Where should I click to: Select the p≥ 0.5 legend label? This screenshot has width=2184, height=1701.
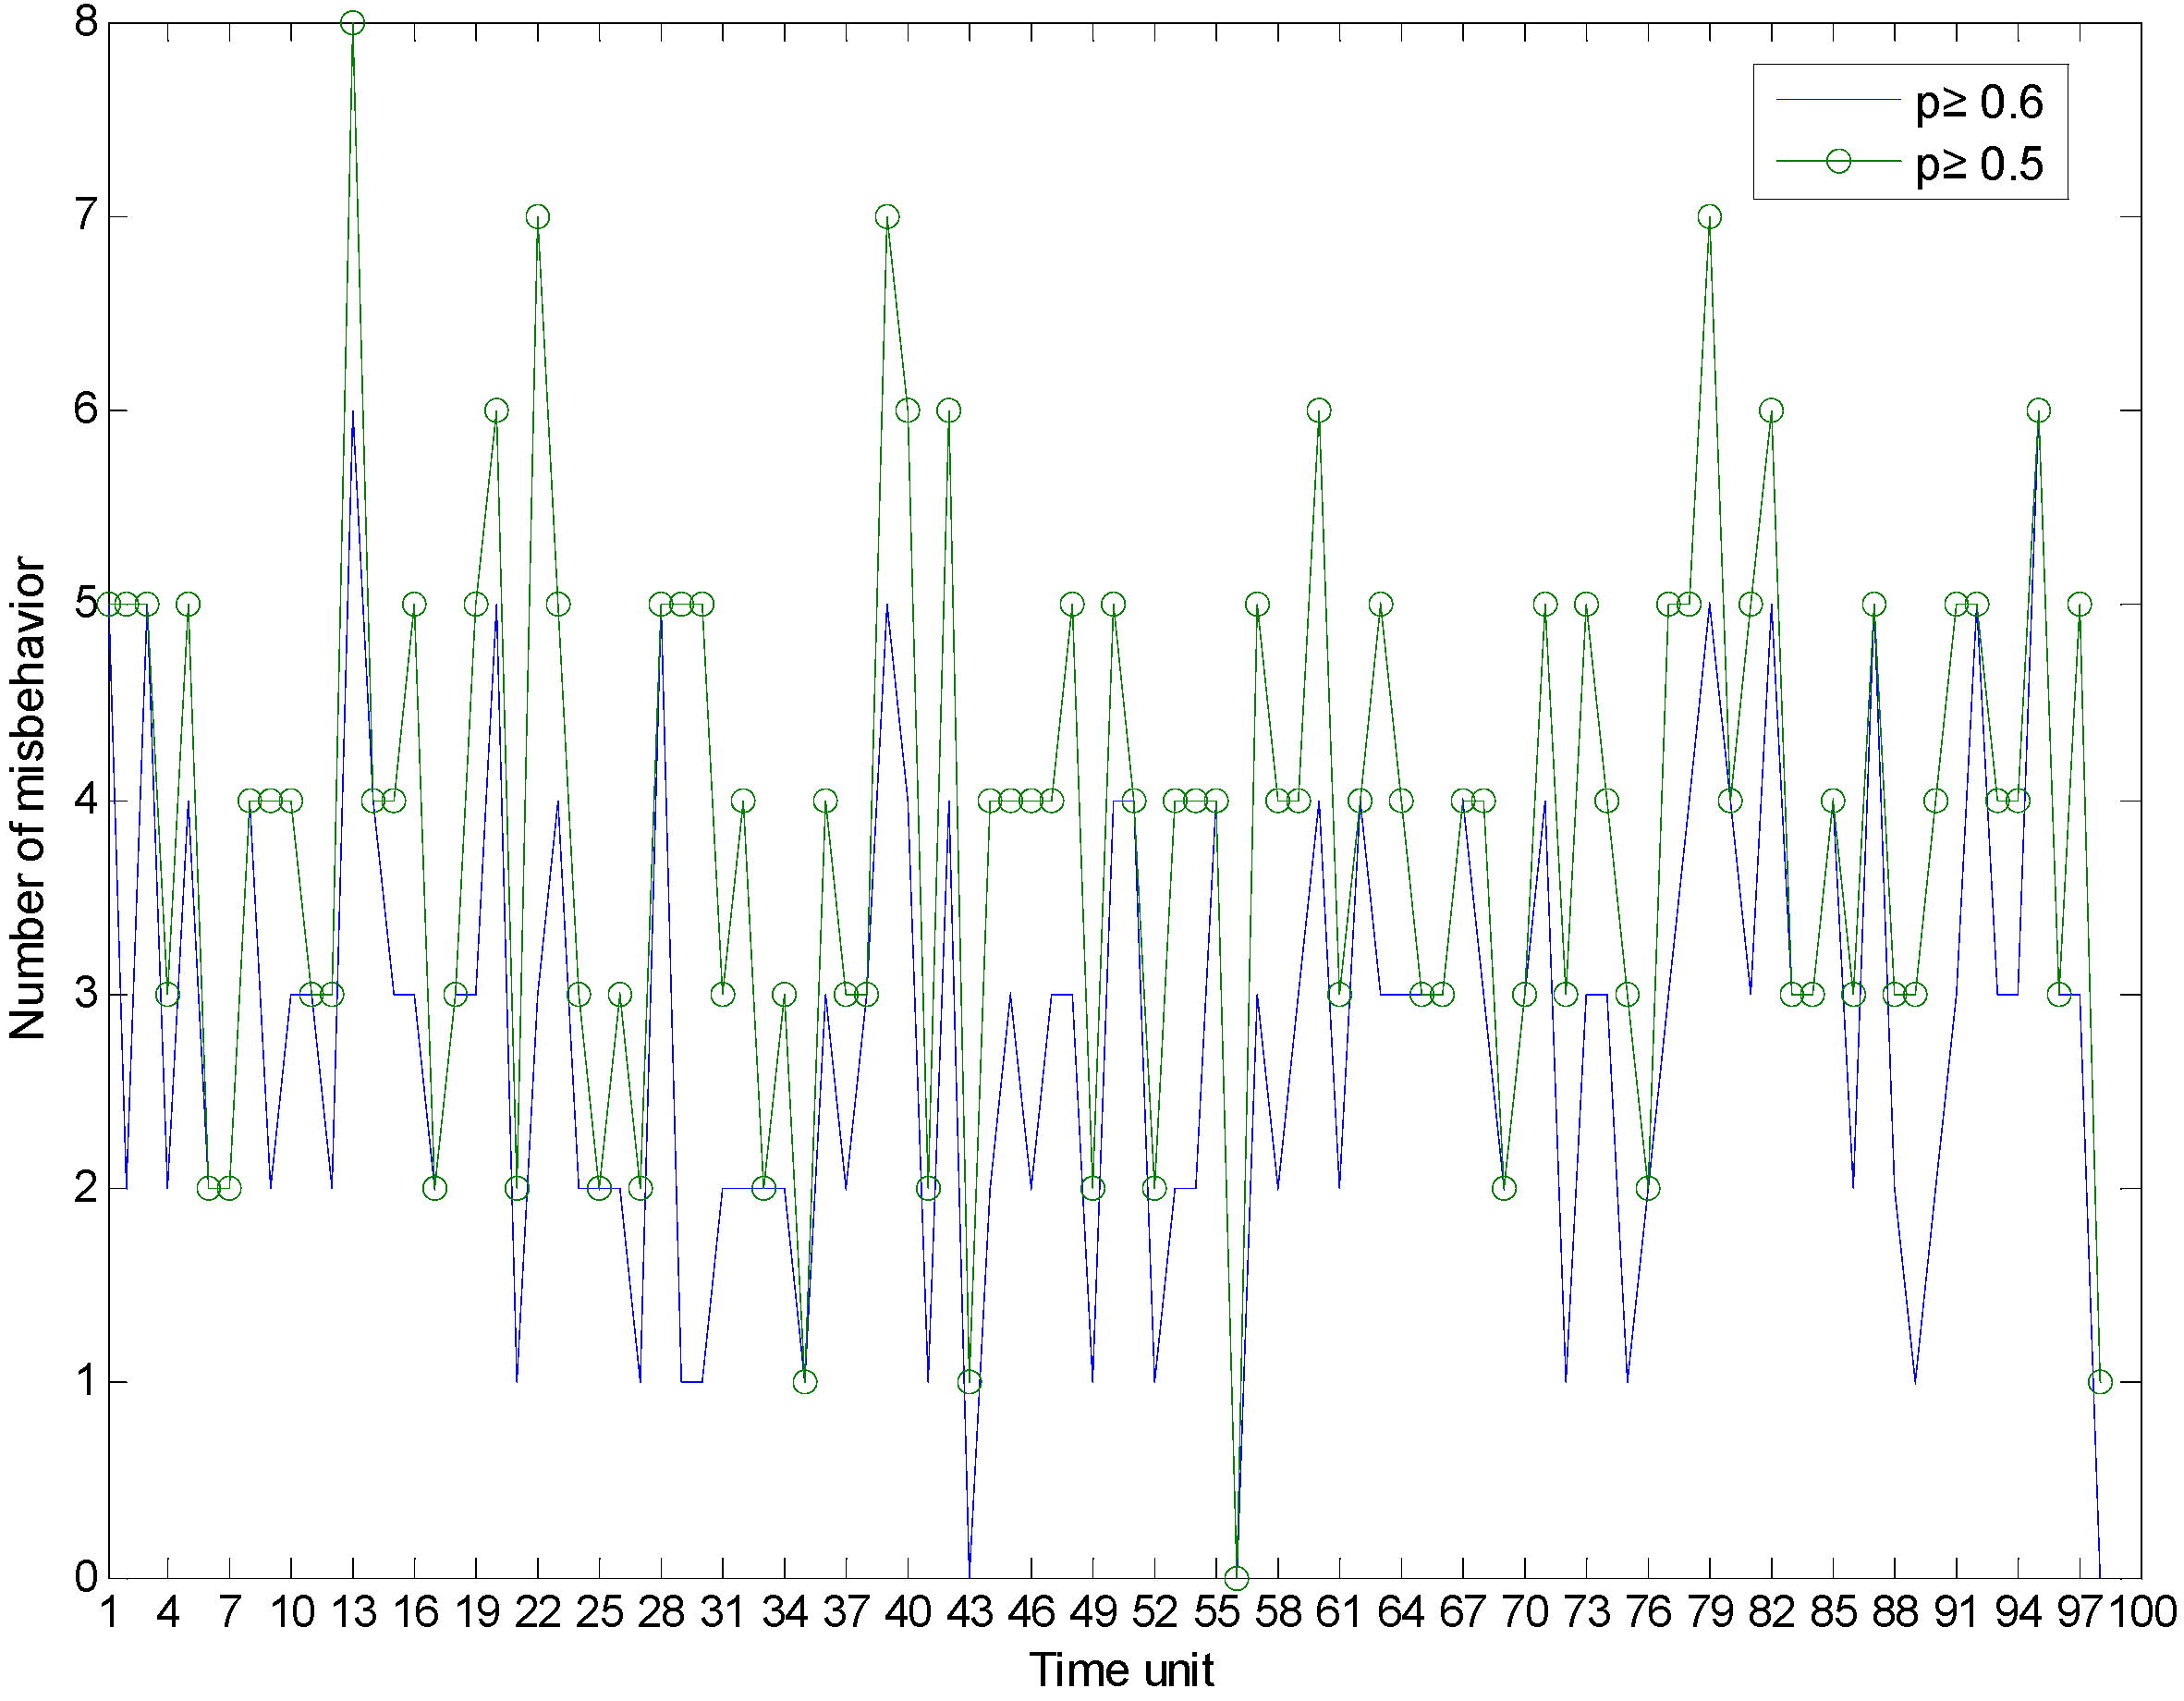[1978, 164]
